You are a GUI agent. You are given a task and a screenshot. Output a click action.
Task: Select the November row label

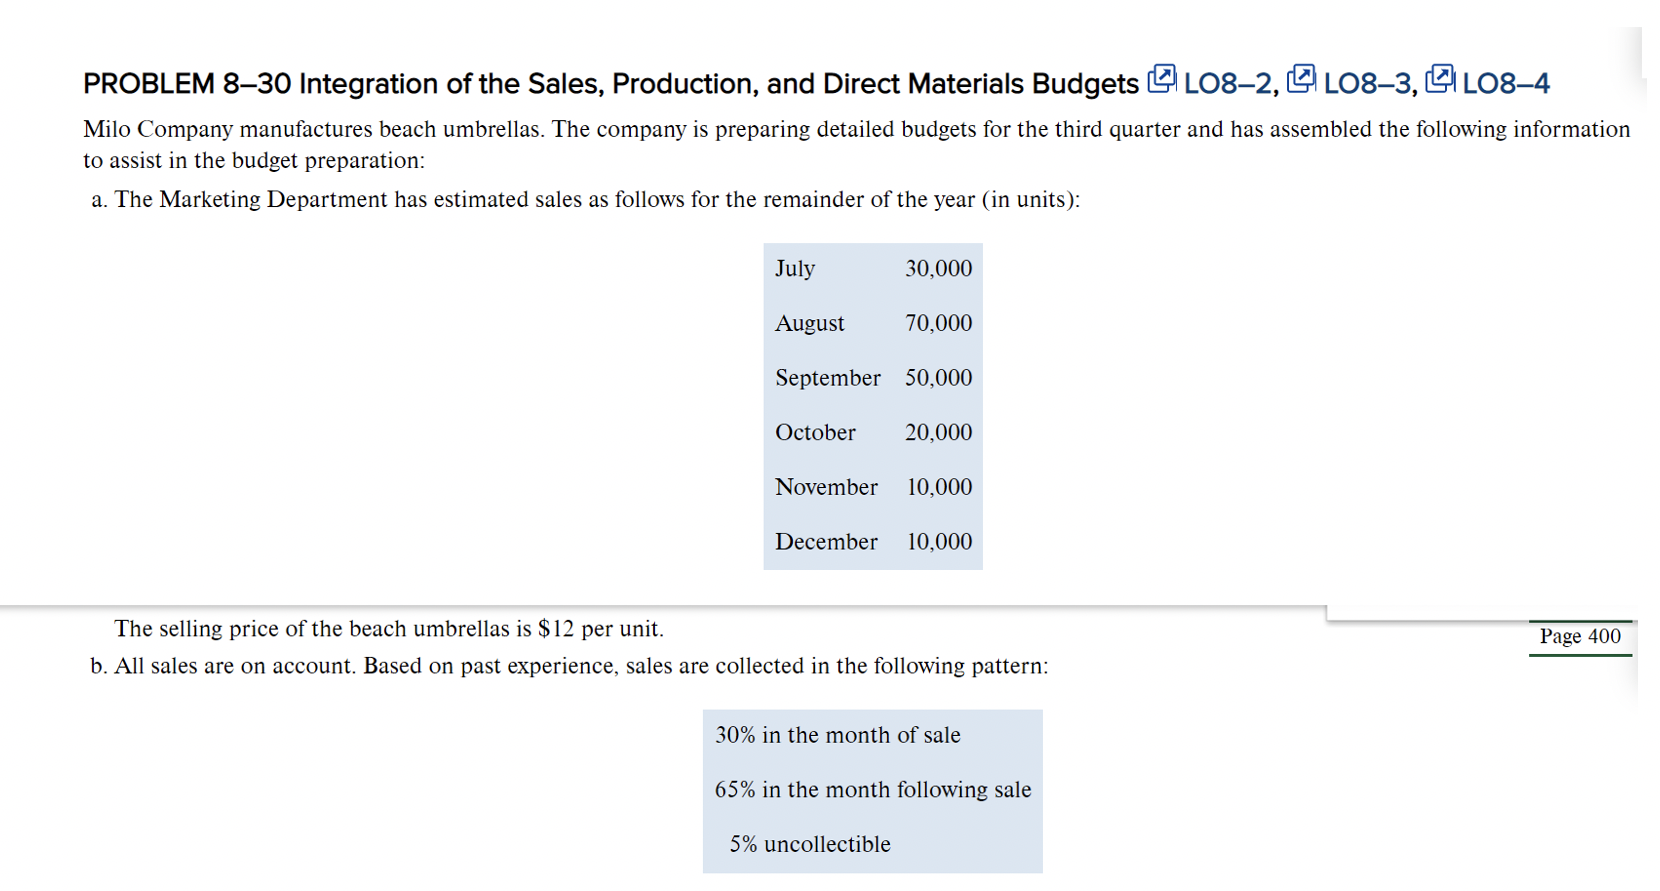[826, 487]
